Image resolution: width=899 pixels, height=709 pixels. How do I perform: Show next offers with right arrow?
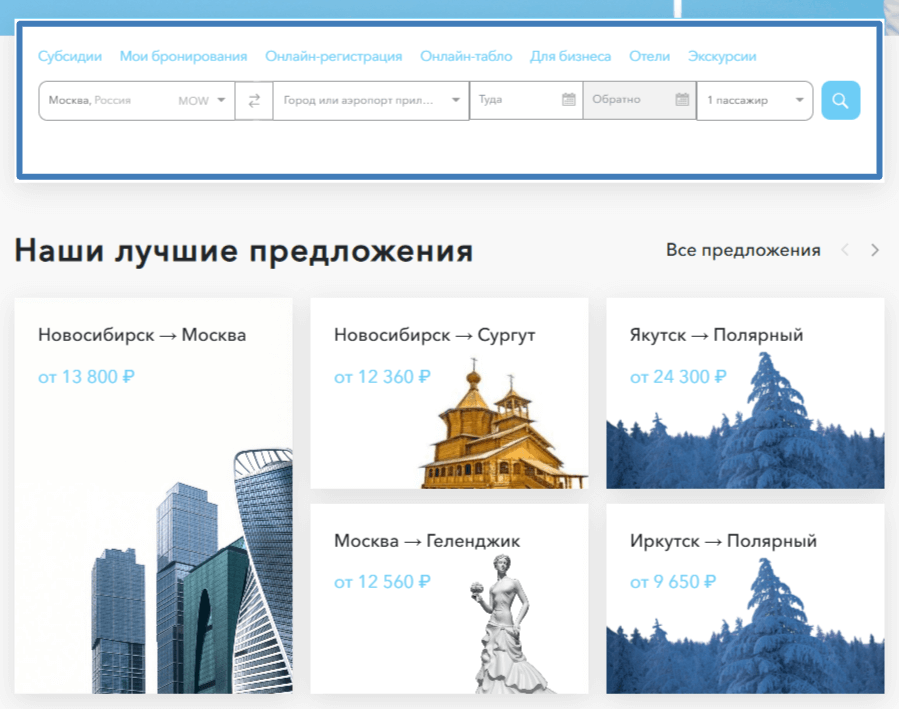point(875,250)
